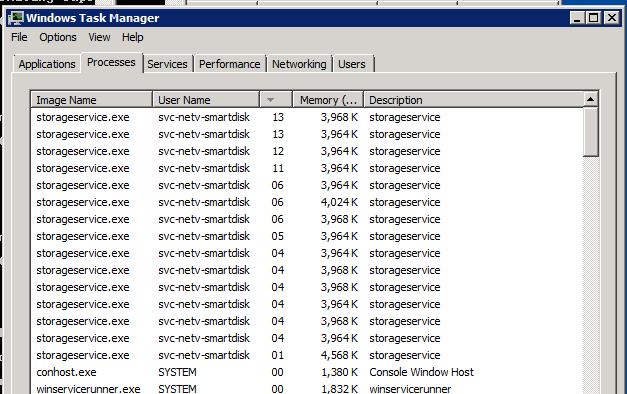
Task: Switch to the Services tab
Action: (167, 64)
